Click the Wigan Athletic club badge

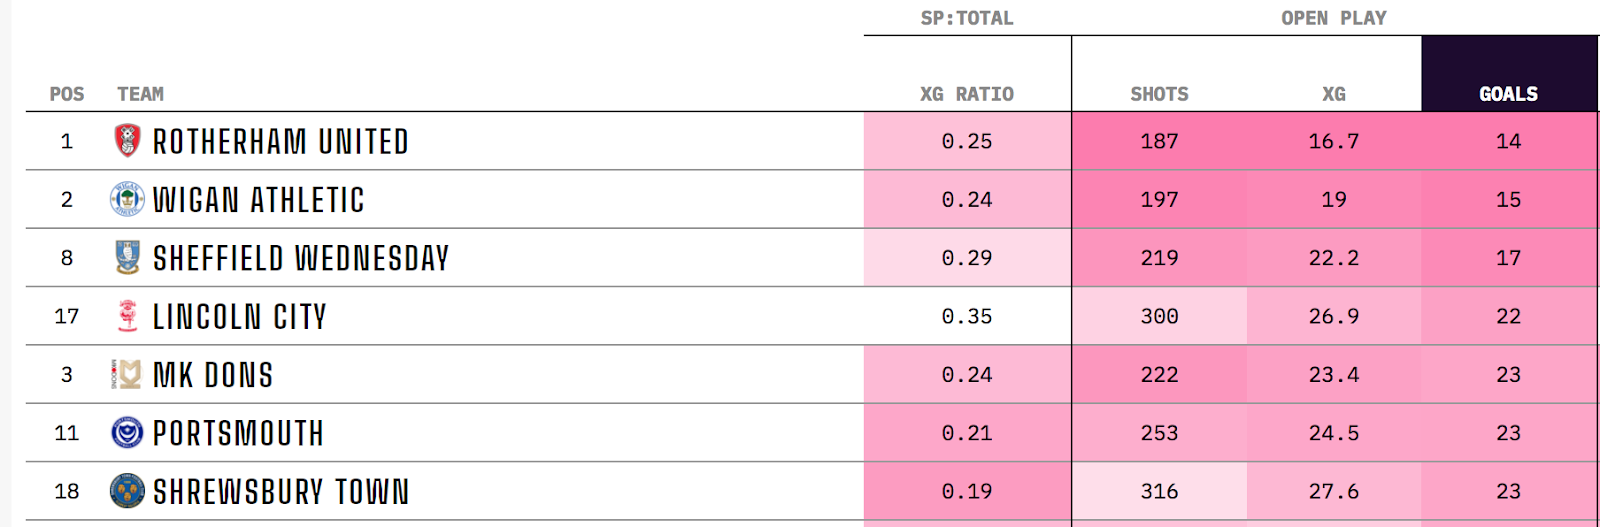pyautogui.click(x=127, y=199)
